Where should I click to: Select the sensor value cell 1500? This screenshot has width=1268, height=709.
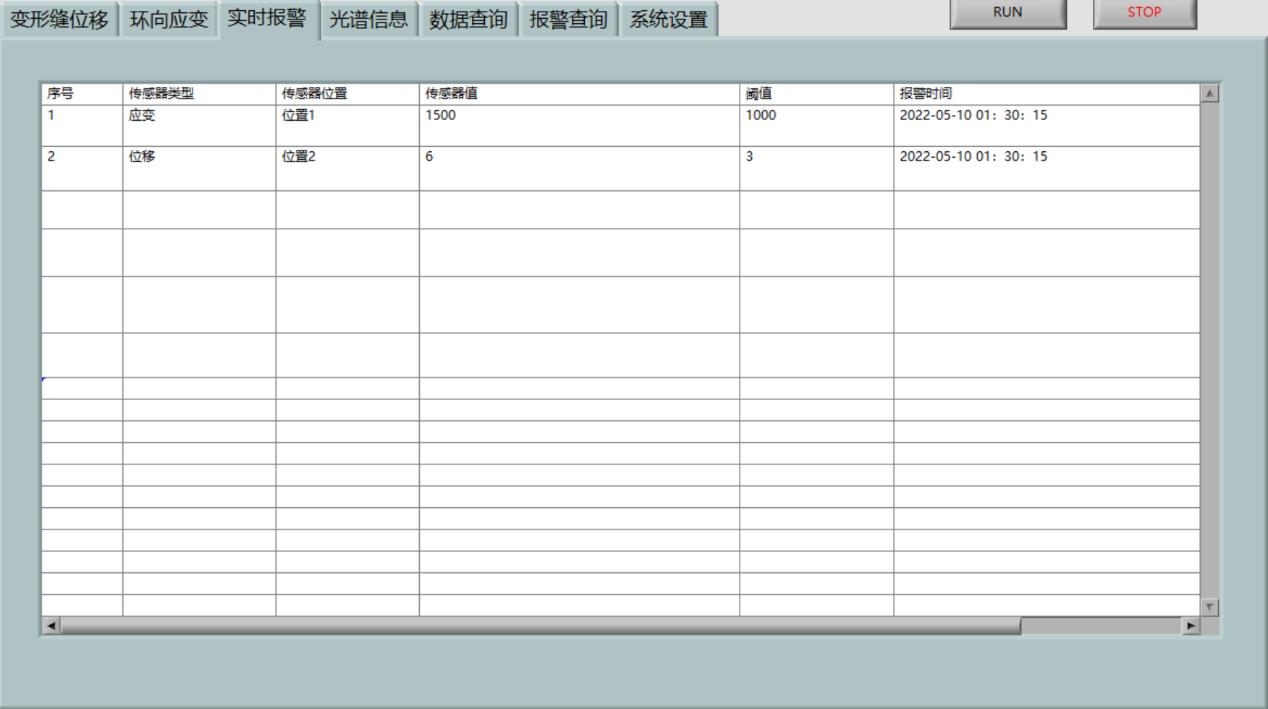coord(579,124)
